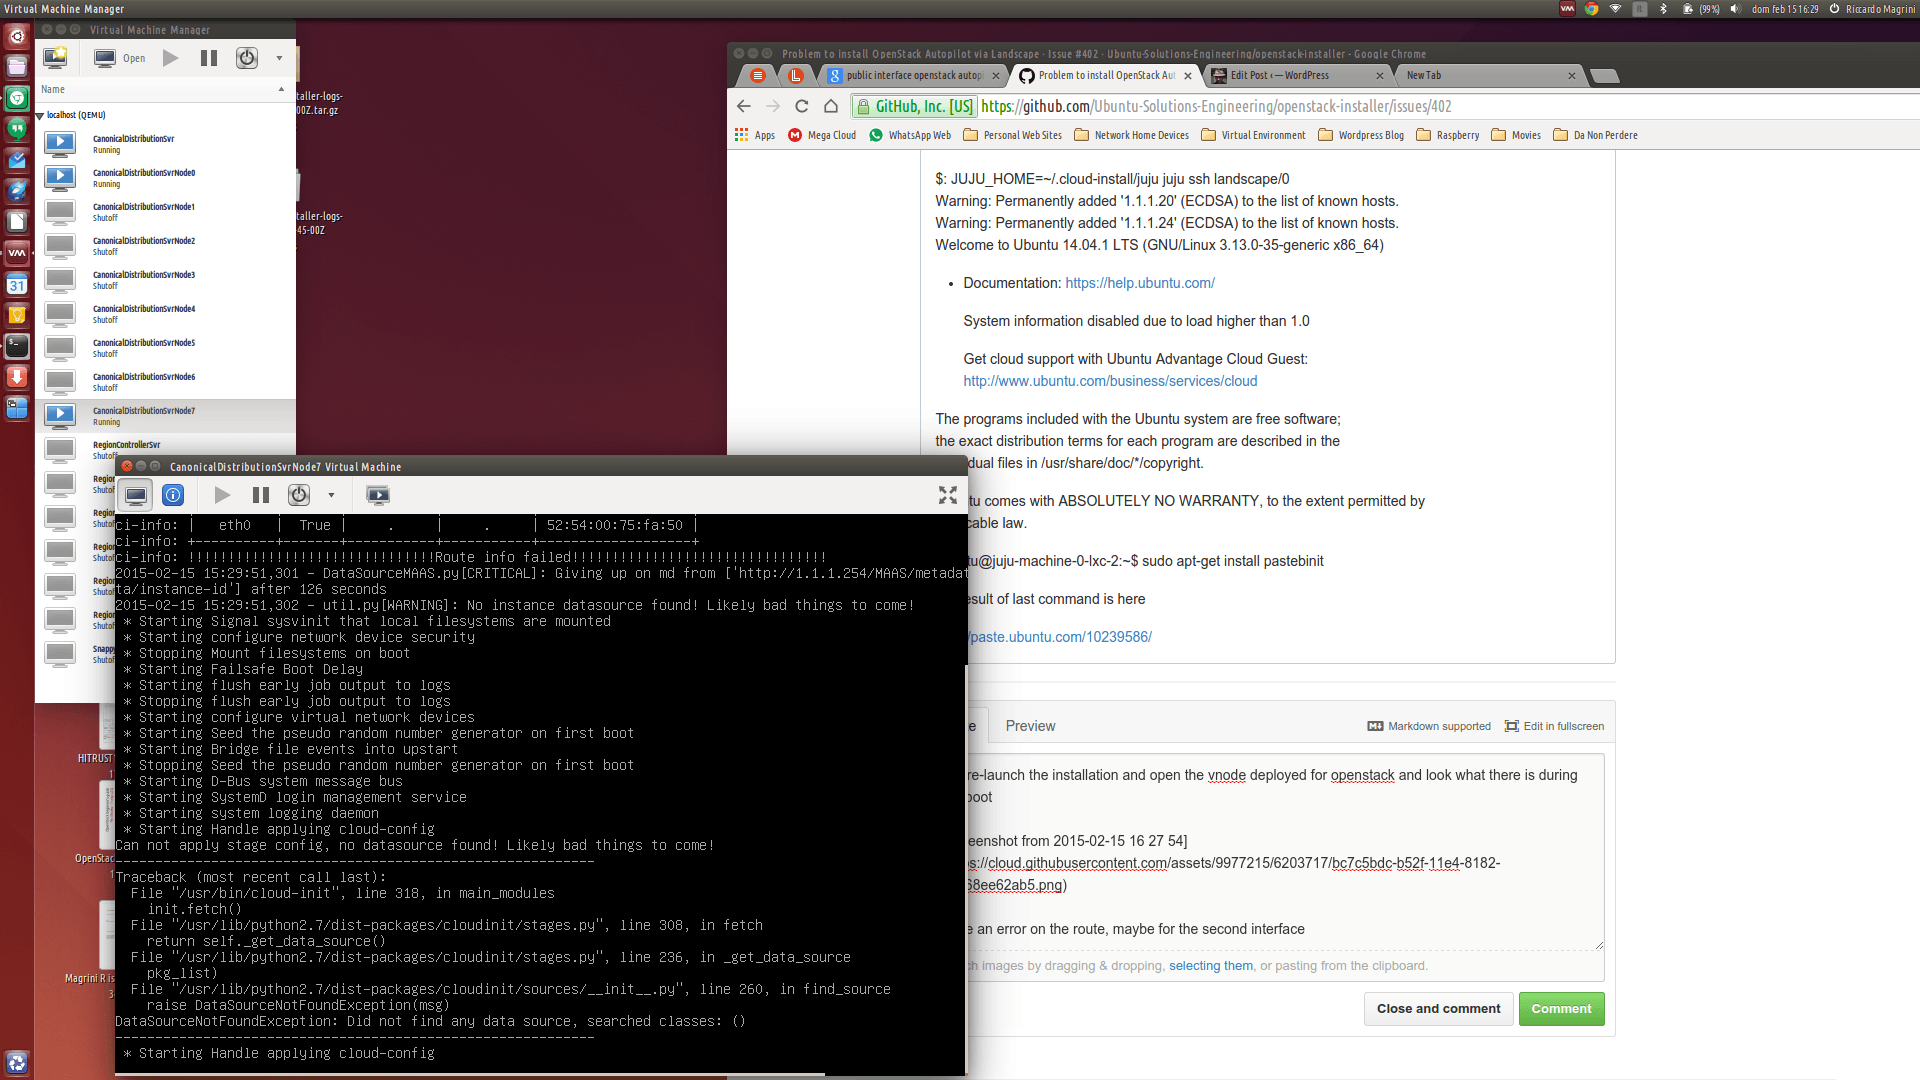Click the Run button in Node7 VM window
This screenshot has width=1920, height=1080.
tap(222, 495)
